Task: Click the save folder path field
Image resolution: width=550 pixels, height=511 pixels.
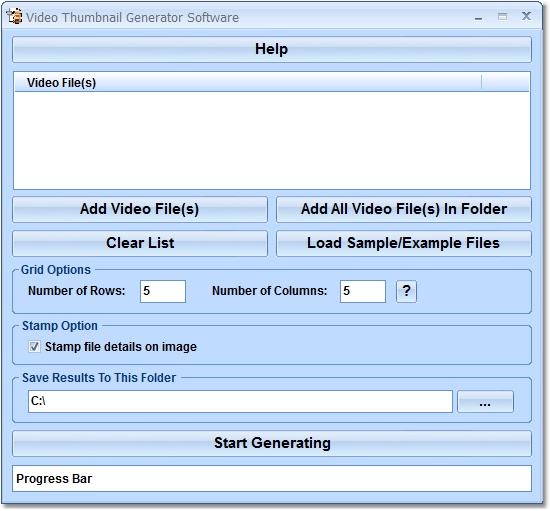Action: 240,401
